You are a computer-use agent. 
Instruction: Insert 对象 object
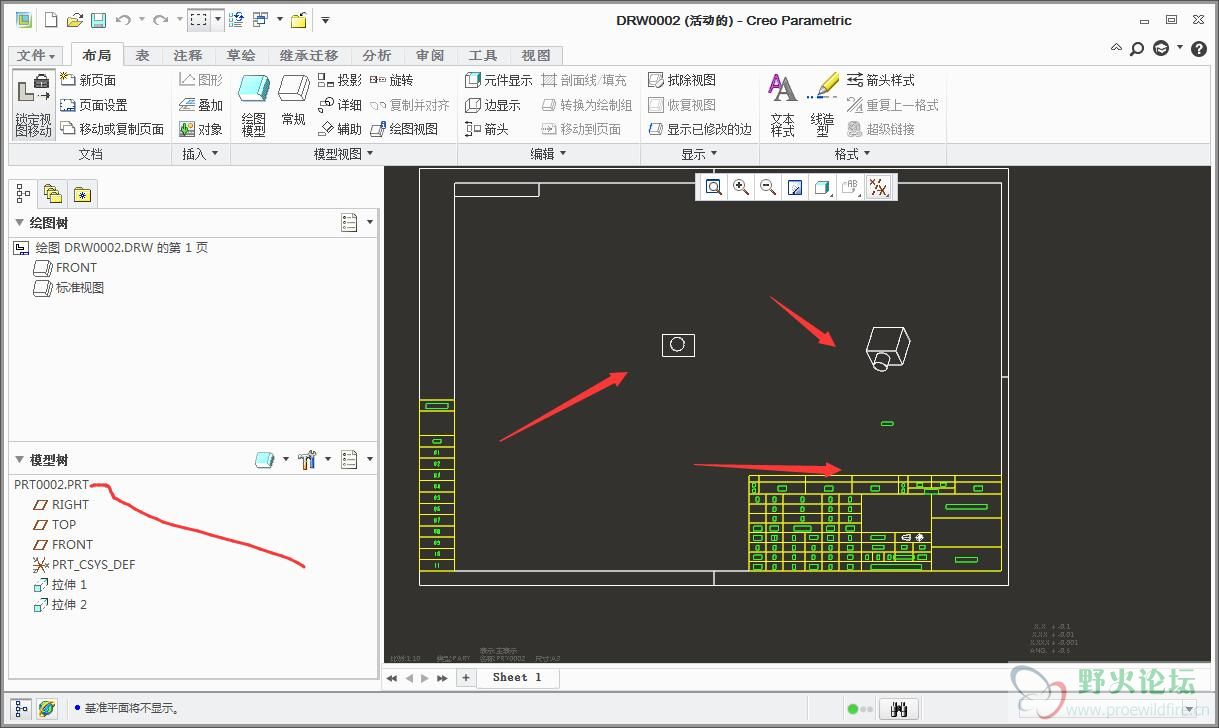point(201,129)
